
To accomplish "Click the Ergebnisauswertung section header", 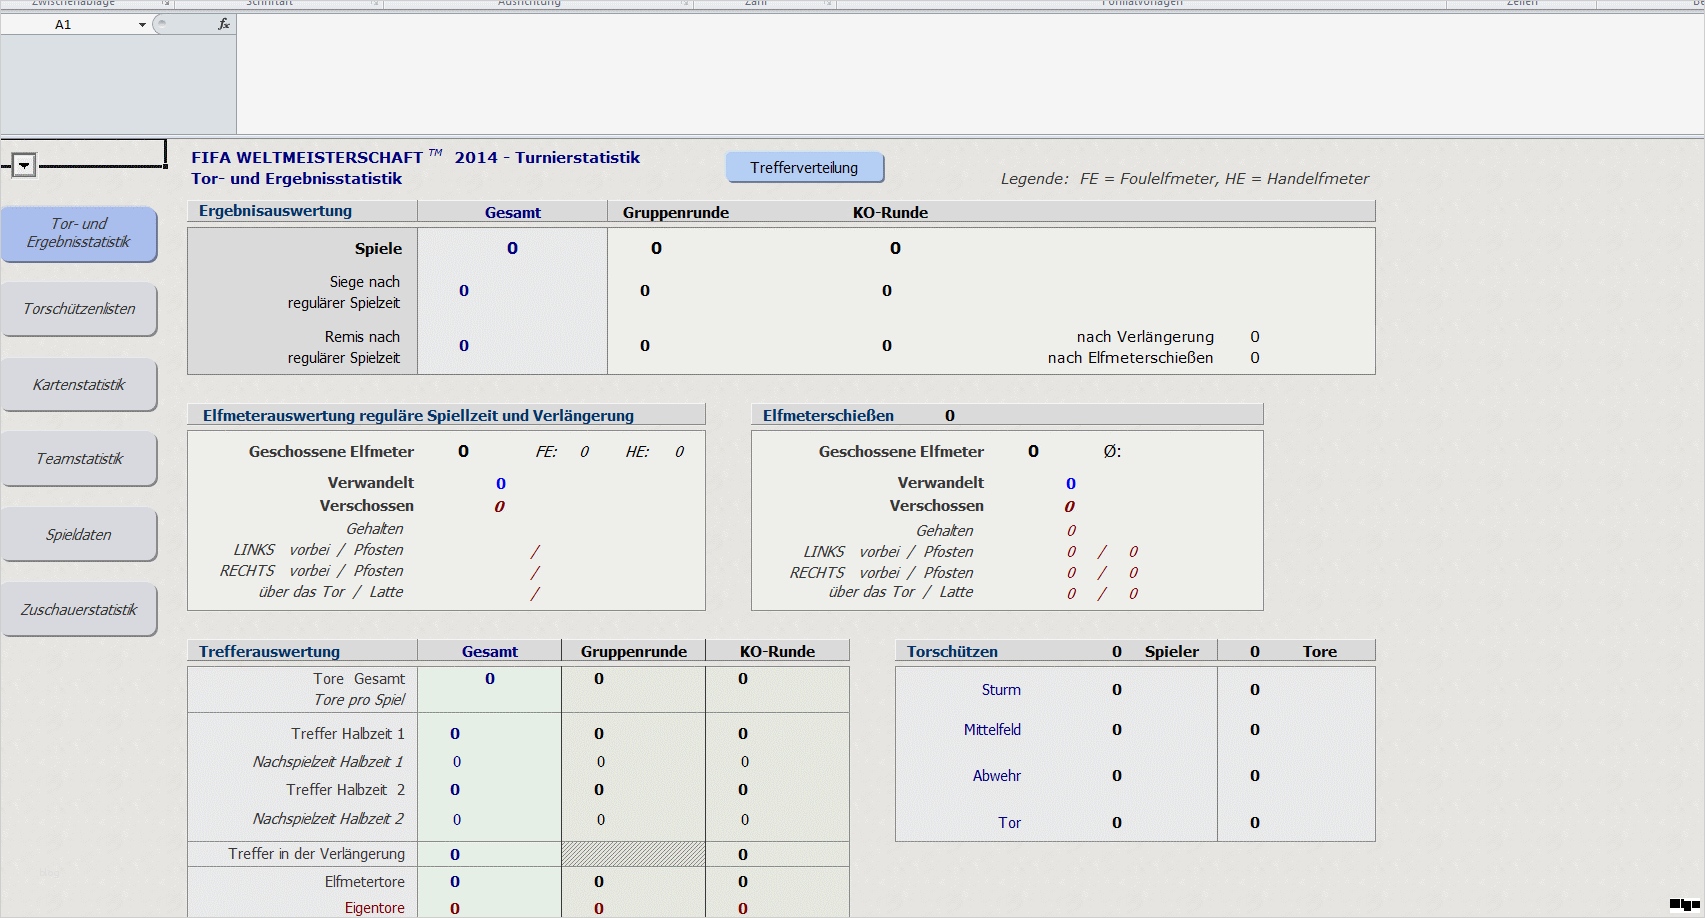I will (x=275, y=211).
